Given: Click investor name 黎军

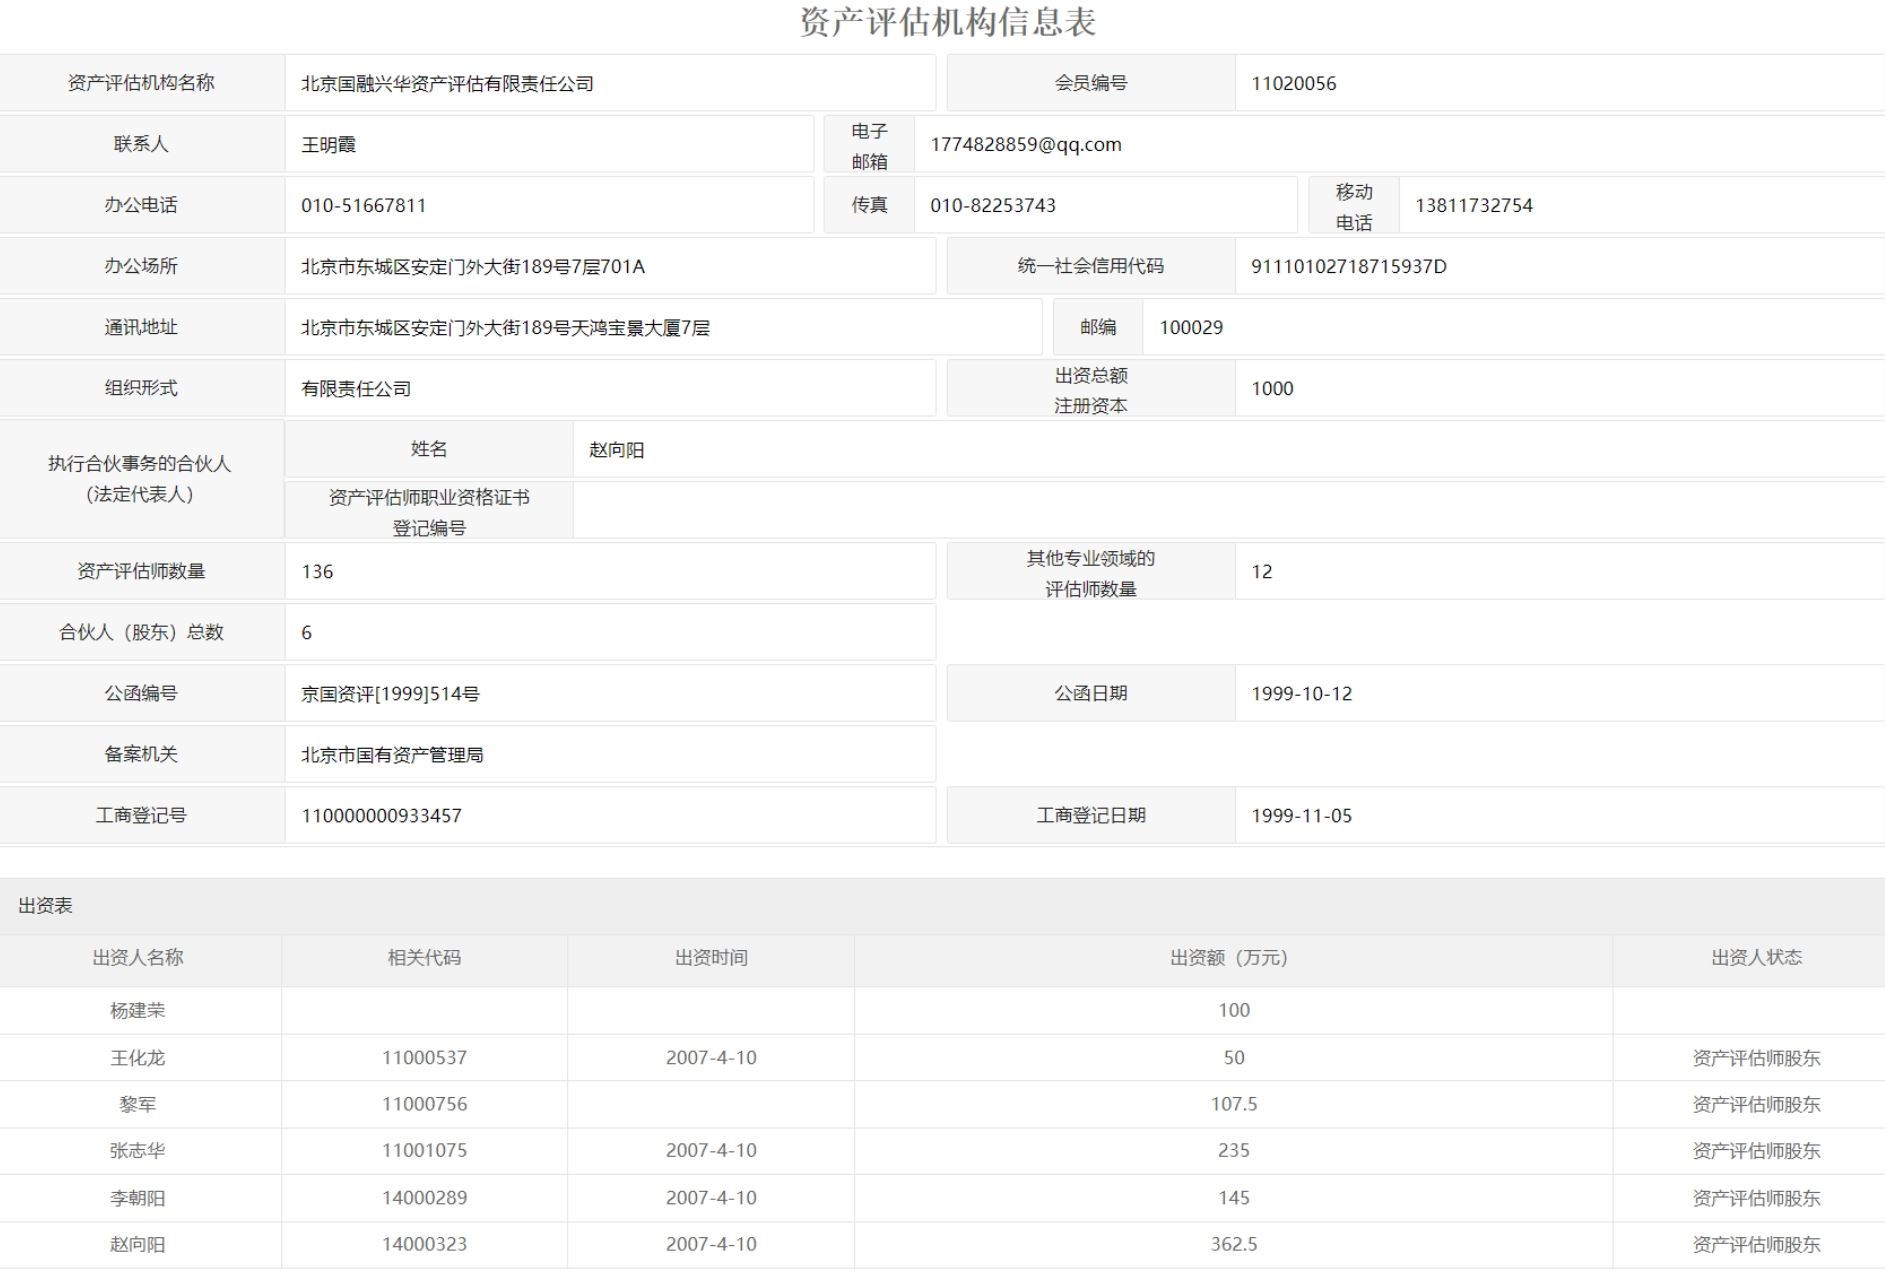Looking at the screenshot, I should tap(138, 1105).
